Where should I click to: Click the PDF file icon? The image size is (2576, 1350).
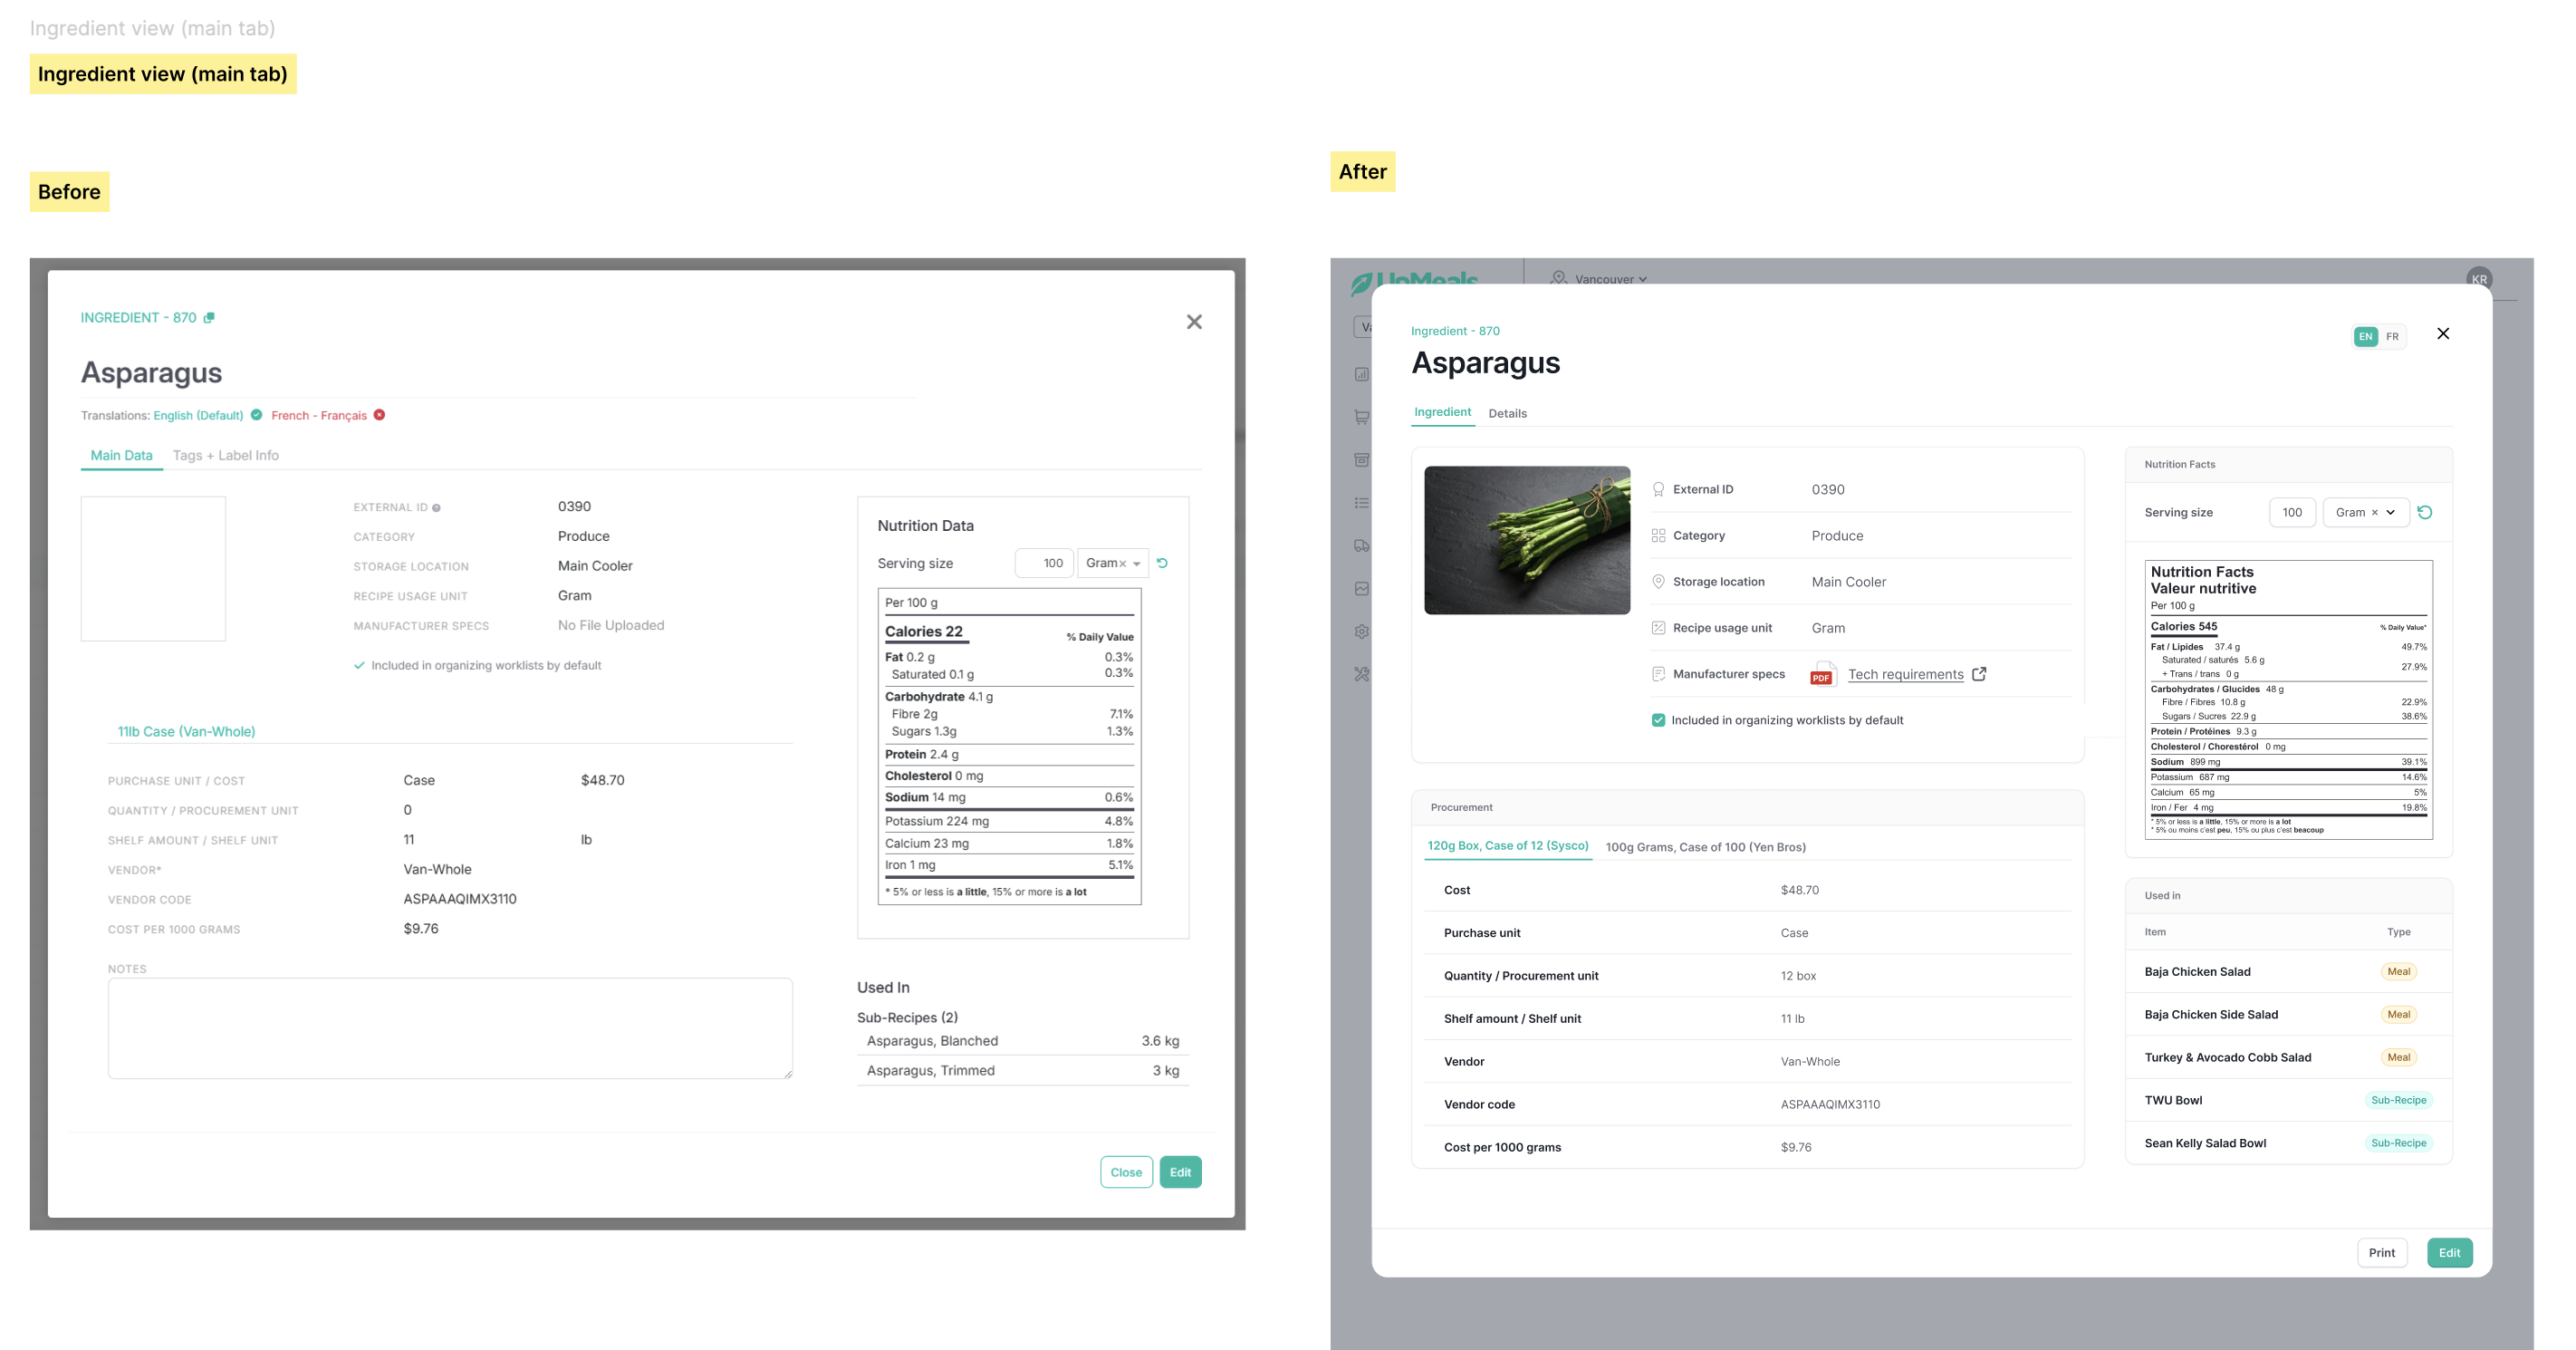tap(1823, 674)
